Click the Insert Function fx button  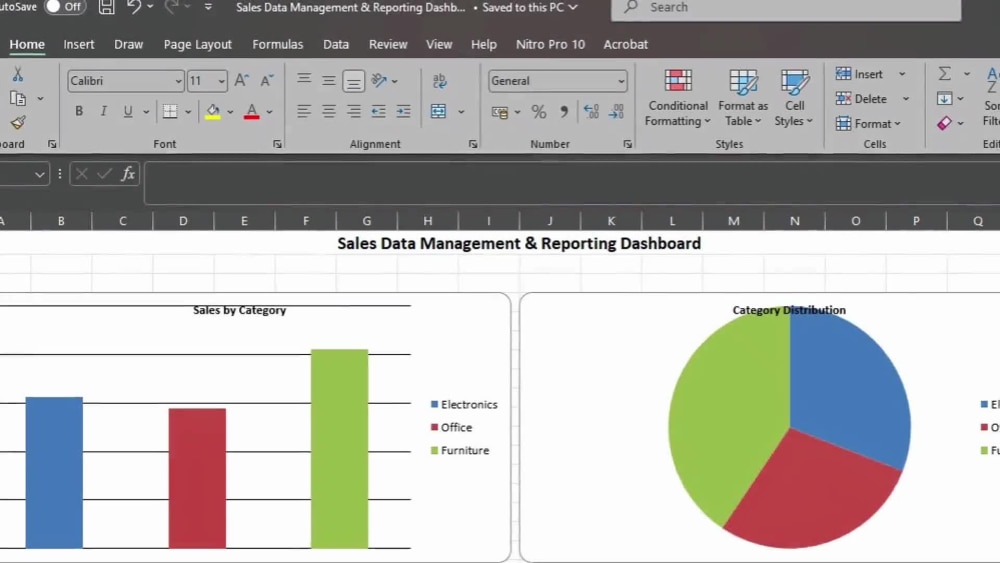point(128,173)
